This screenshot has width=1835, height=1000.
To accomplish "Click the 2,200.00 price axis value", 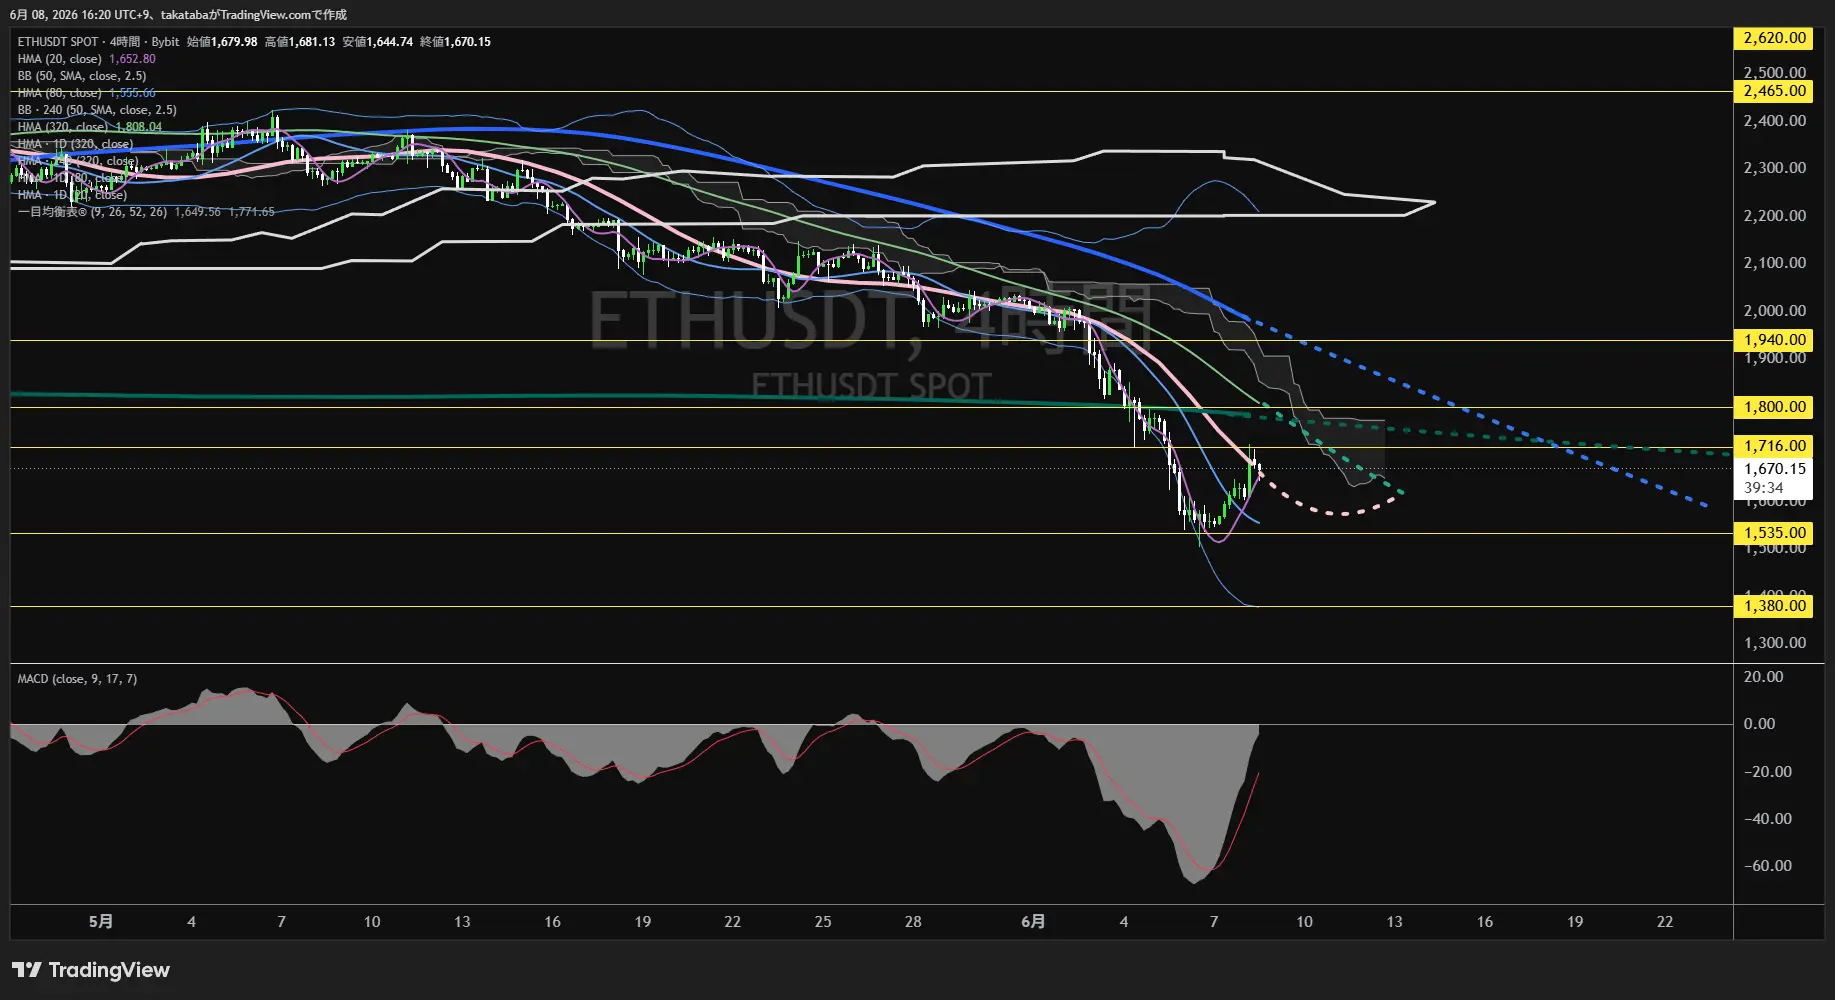I will click(1774, 216).
